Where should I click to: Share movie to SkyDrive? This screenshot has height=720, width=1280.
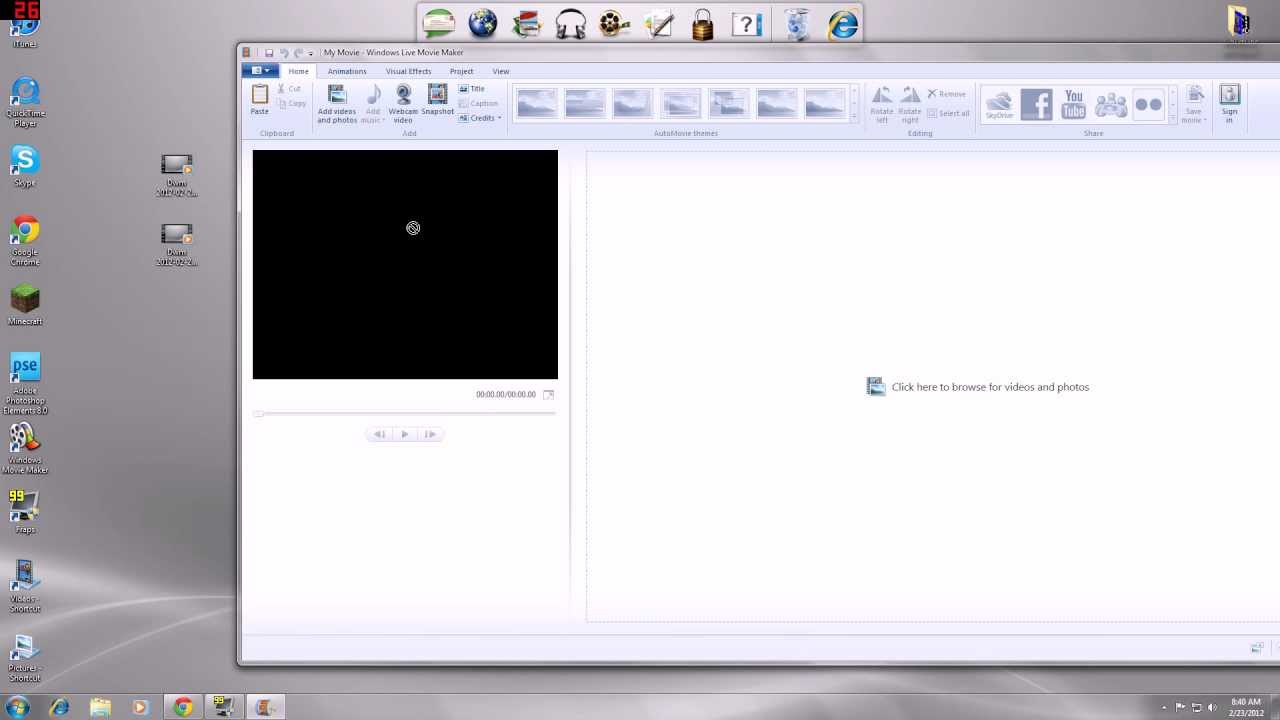pyautogui.click(x=1000, y=104)
